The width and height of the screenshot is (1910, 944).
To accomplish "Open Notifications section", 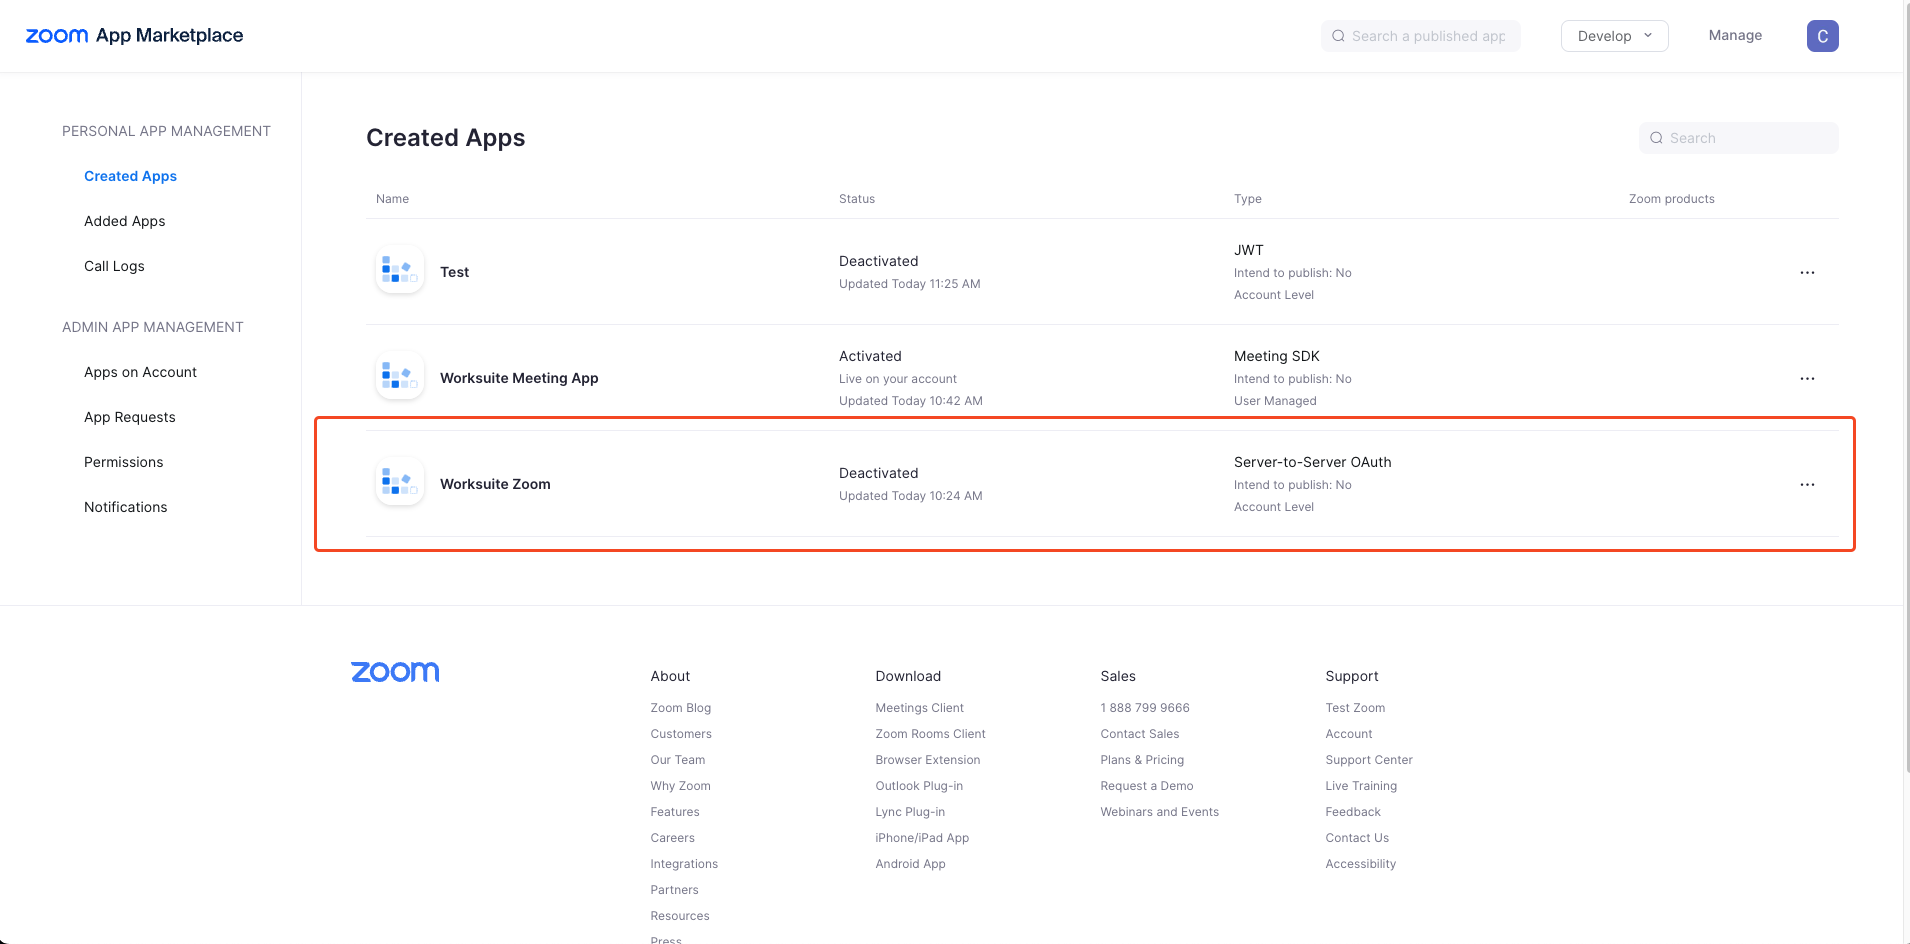I will 125,507.
